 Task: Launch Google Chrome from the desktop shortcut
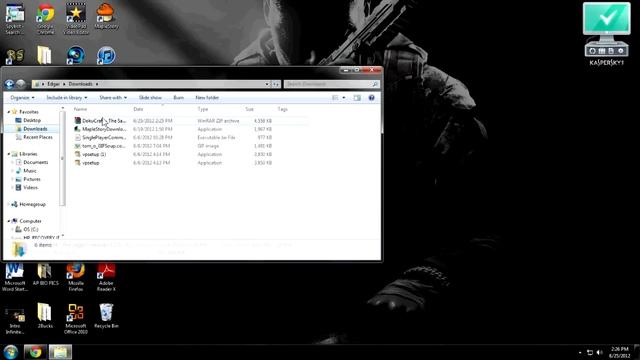(x=45, y=18)
